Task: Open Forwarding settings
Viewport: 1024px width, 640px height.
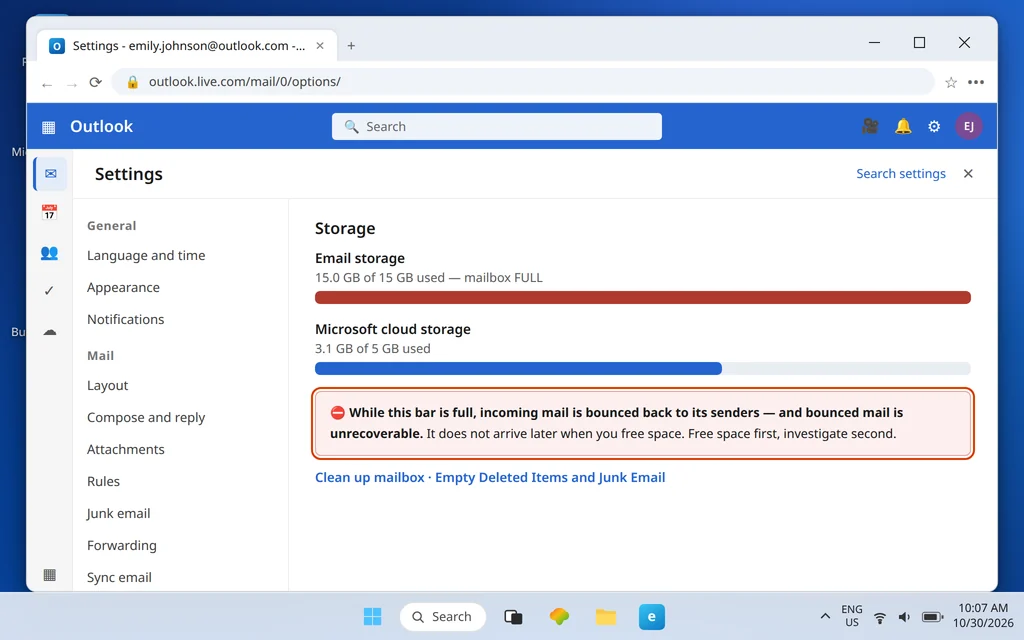Action: tap(122, 545)
